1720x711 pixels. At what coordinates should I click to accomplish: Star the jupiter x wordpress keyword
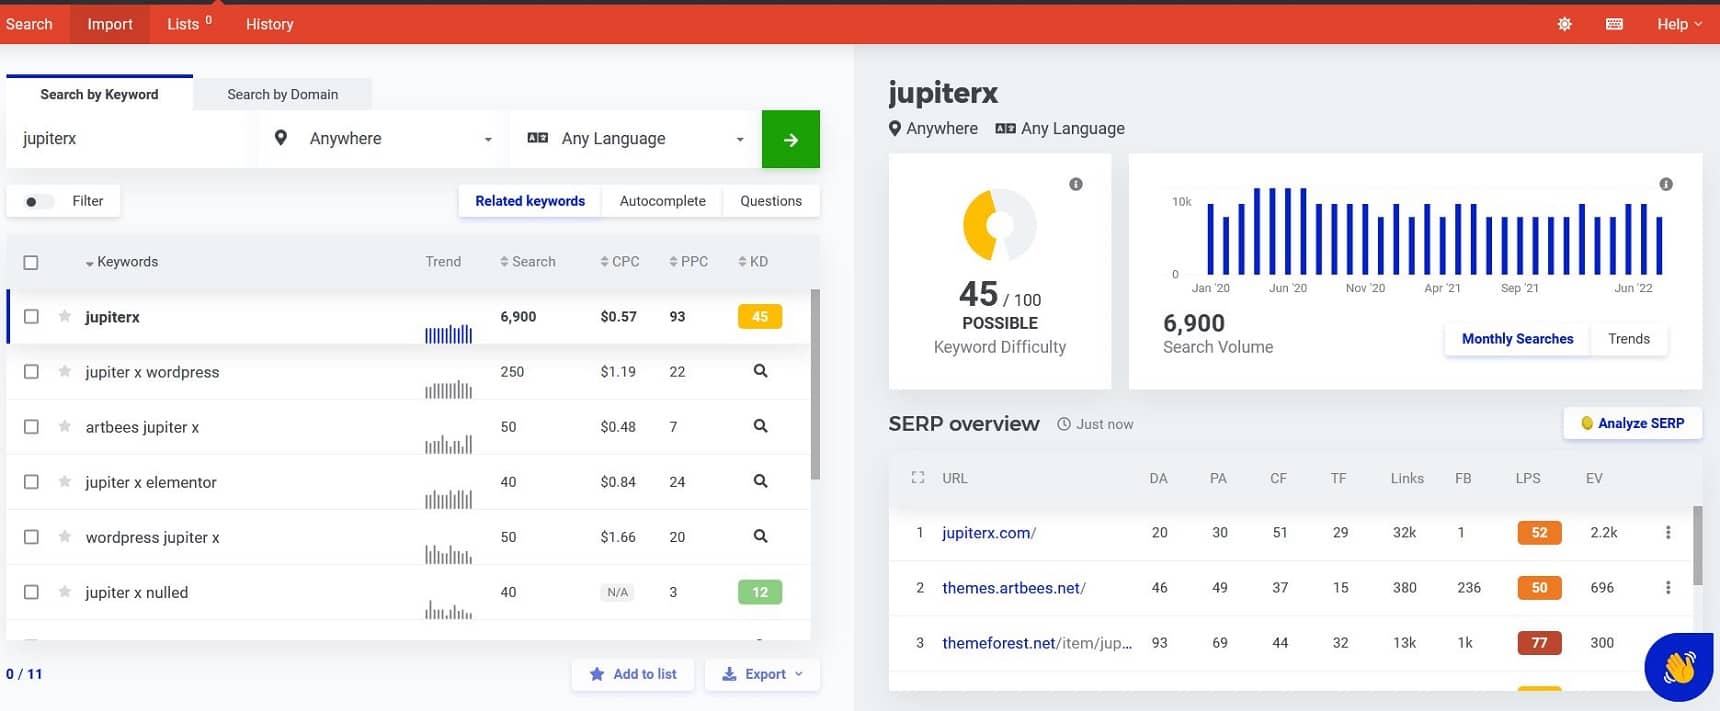(x=64, y=371)
